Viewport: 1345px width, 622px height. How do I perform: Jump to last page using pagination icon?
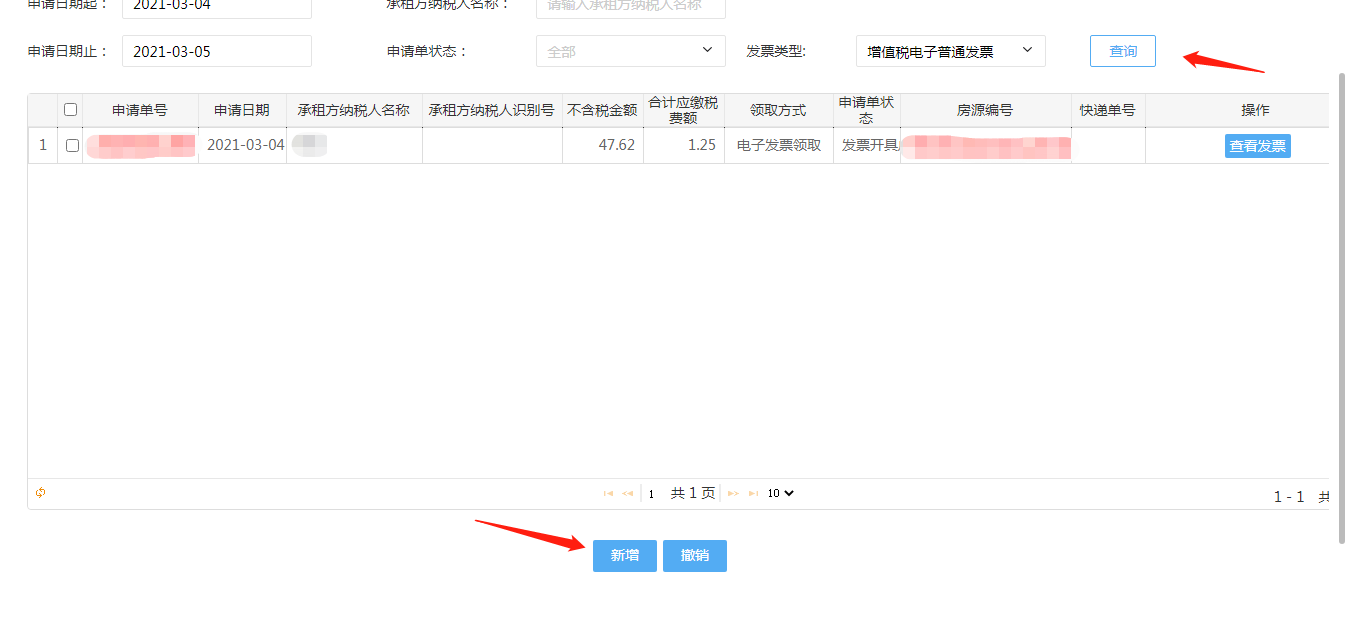(751, 493)
